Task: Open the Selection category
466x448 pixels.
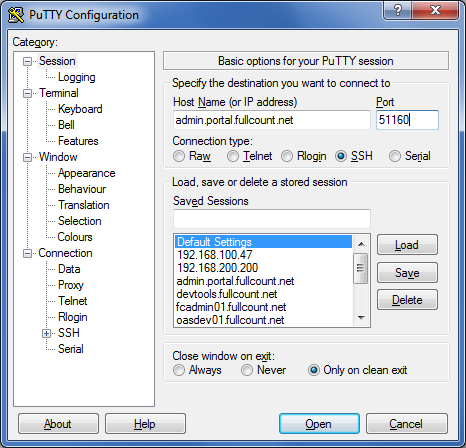Action: point(80,221)
